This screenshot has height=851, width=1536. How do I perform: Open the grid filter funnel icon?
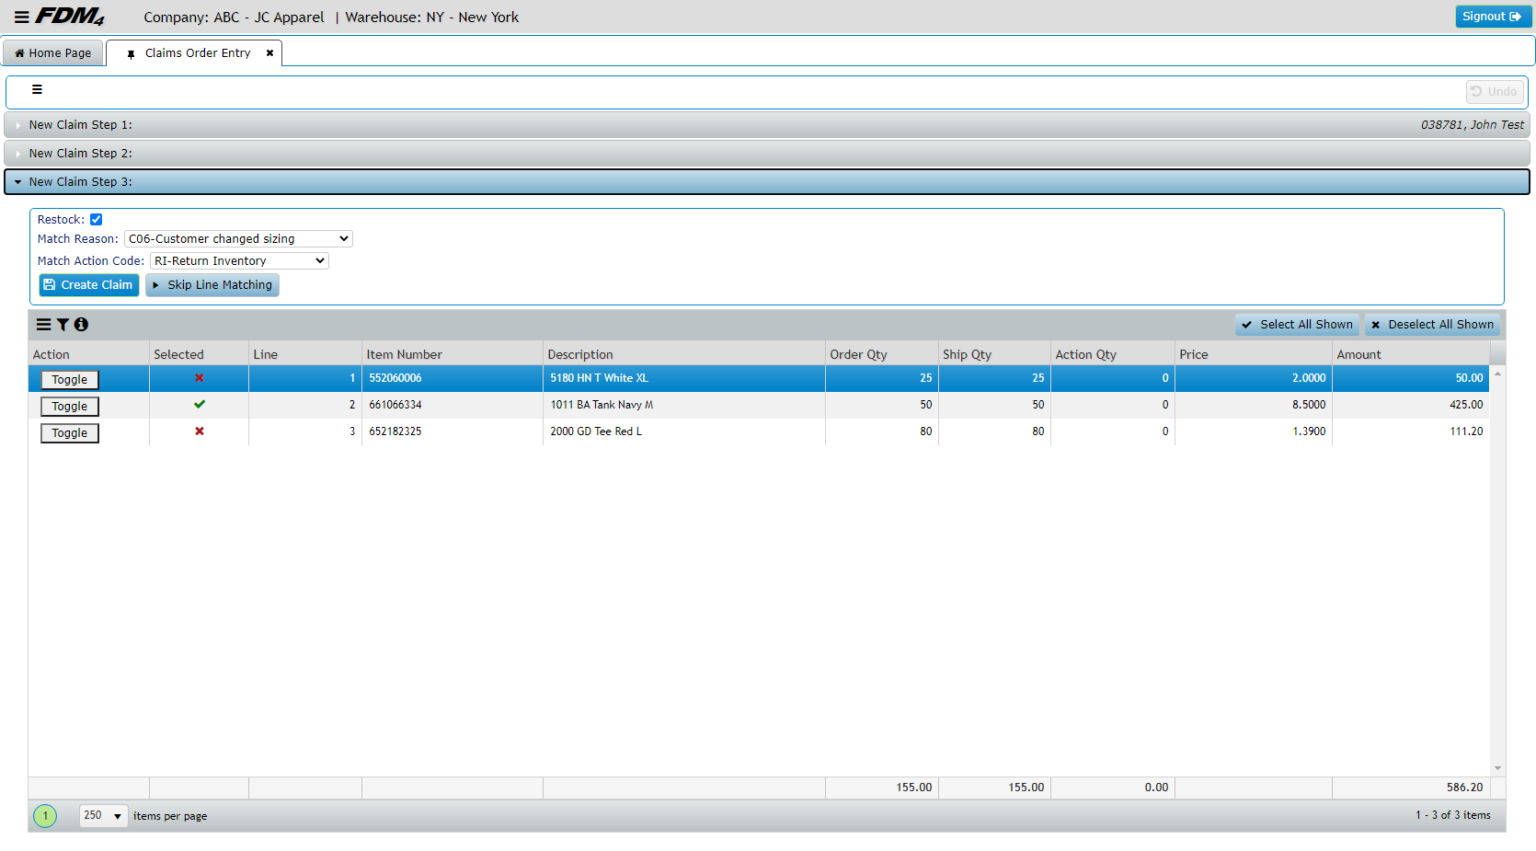(x=62, y=324)
